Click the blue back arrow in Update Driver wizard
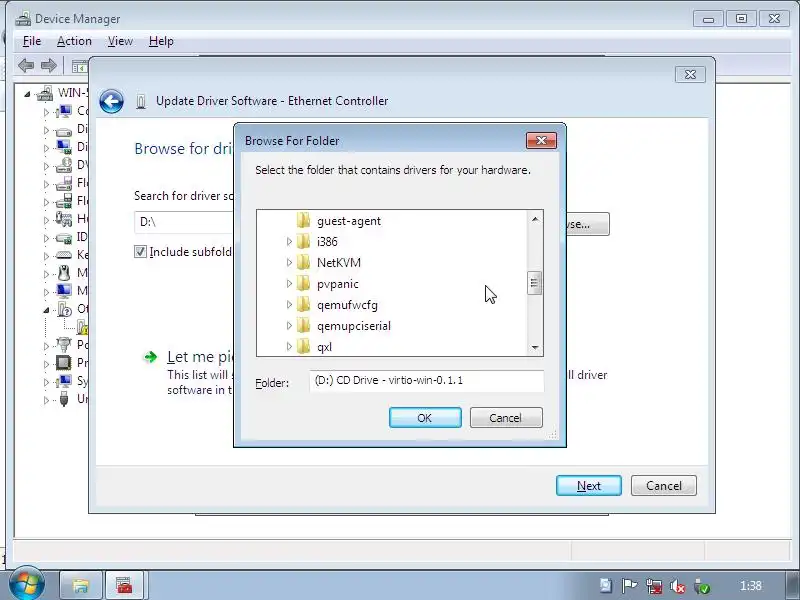800x600 pixels. (x=111, y=101)
